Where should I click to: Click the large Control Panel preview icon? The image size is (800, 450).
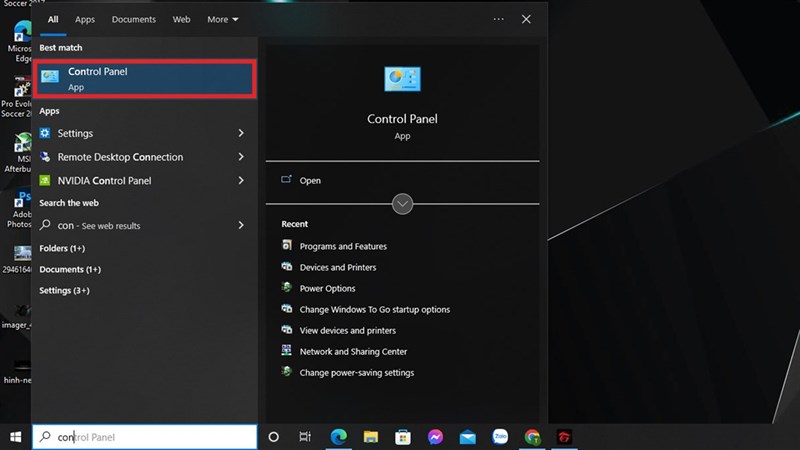pos(403,79)
